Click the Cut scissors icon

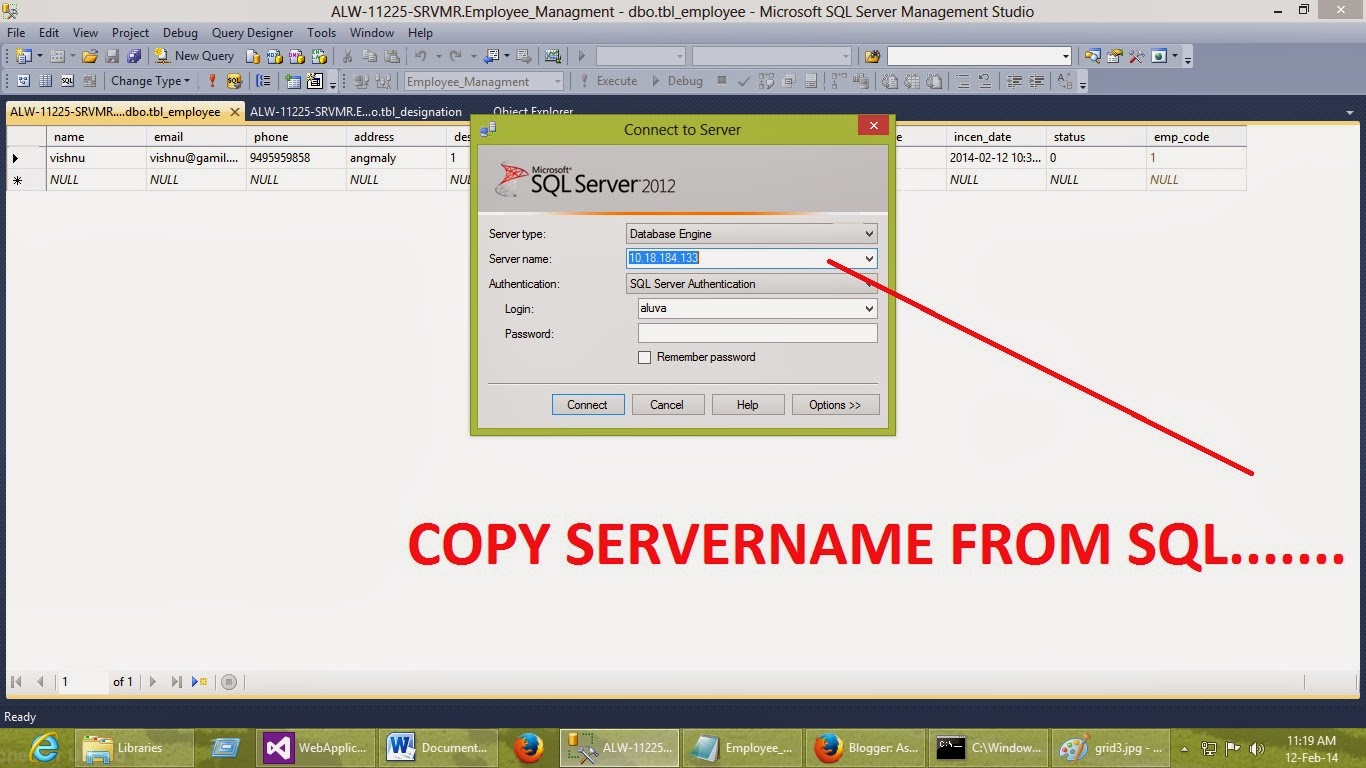tap(347, 56)
